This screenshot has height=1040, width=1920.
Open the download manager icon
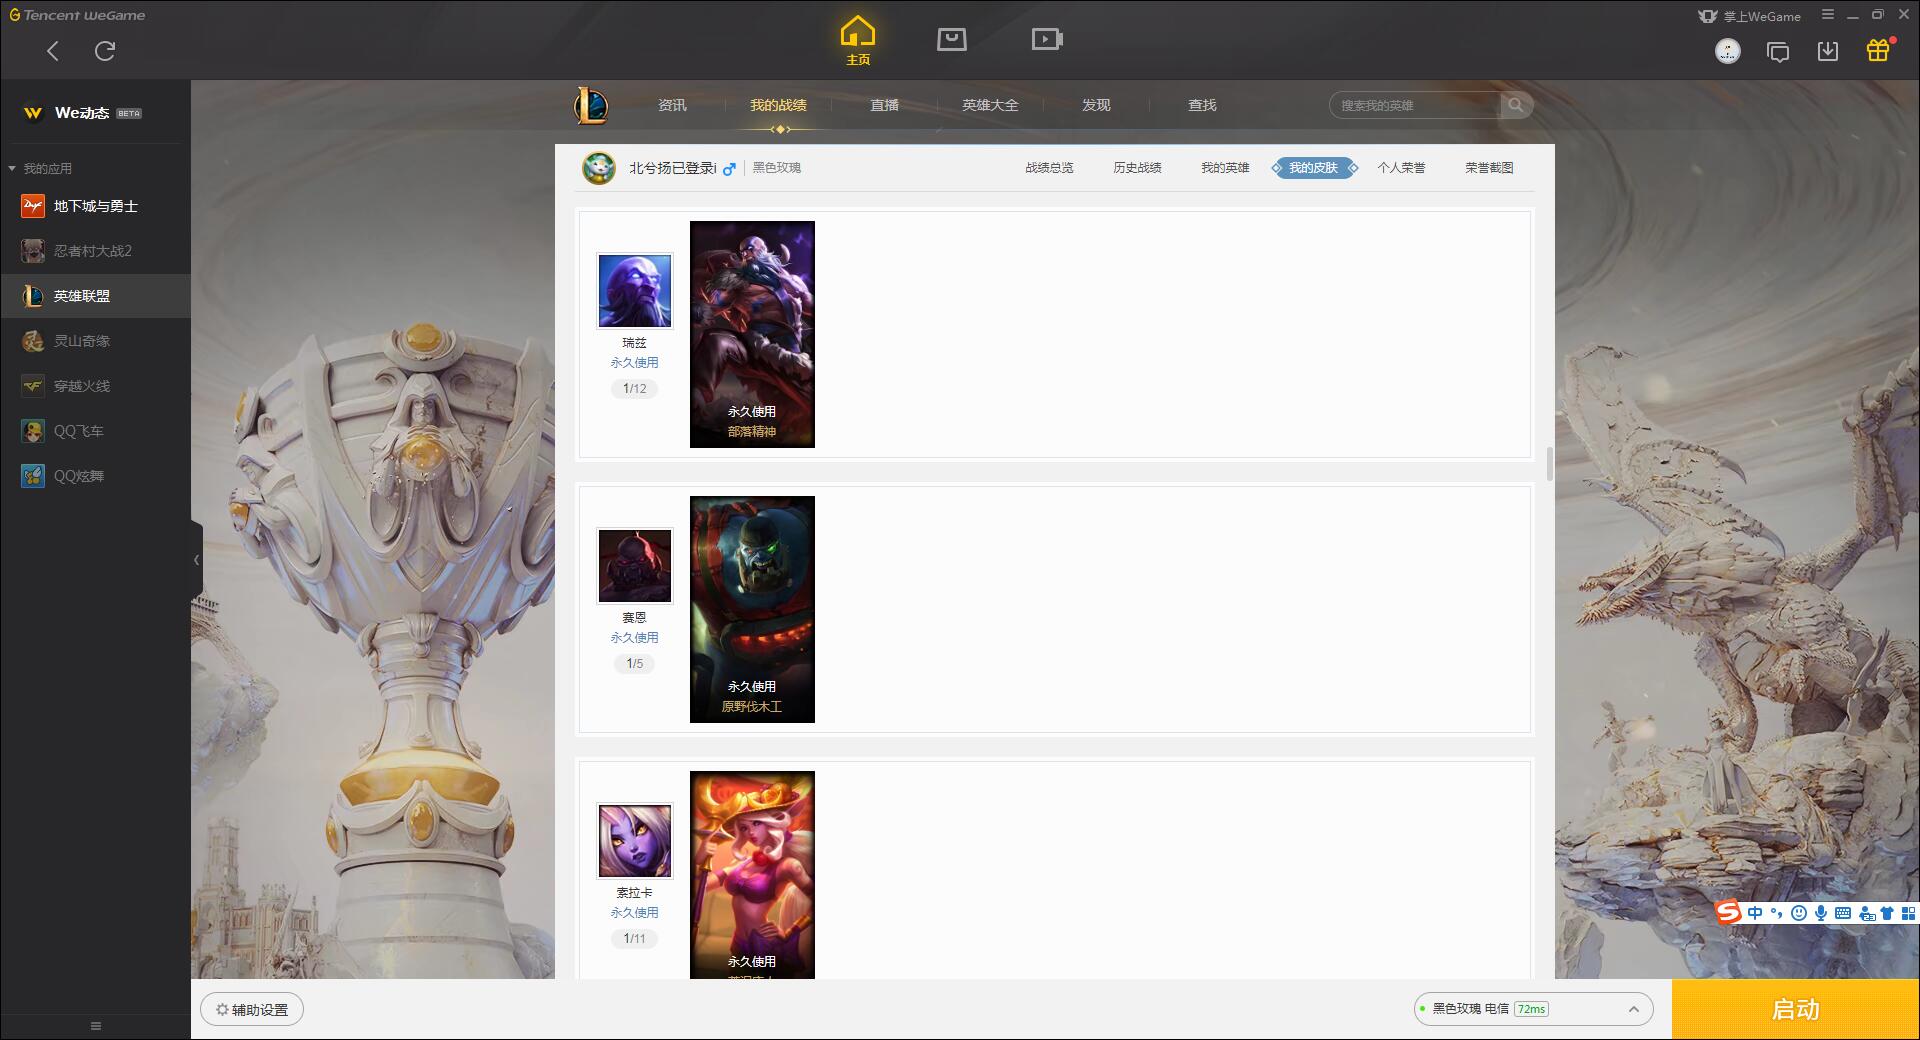coord(1828,51)
